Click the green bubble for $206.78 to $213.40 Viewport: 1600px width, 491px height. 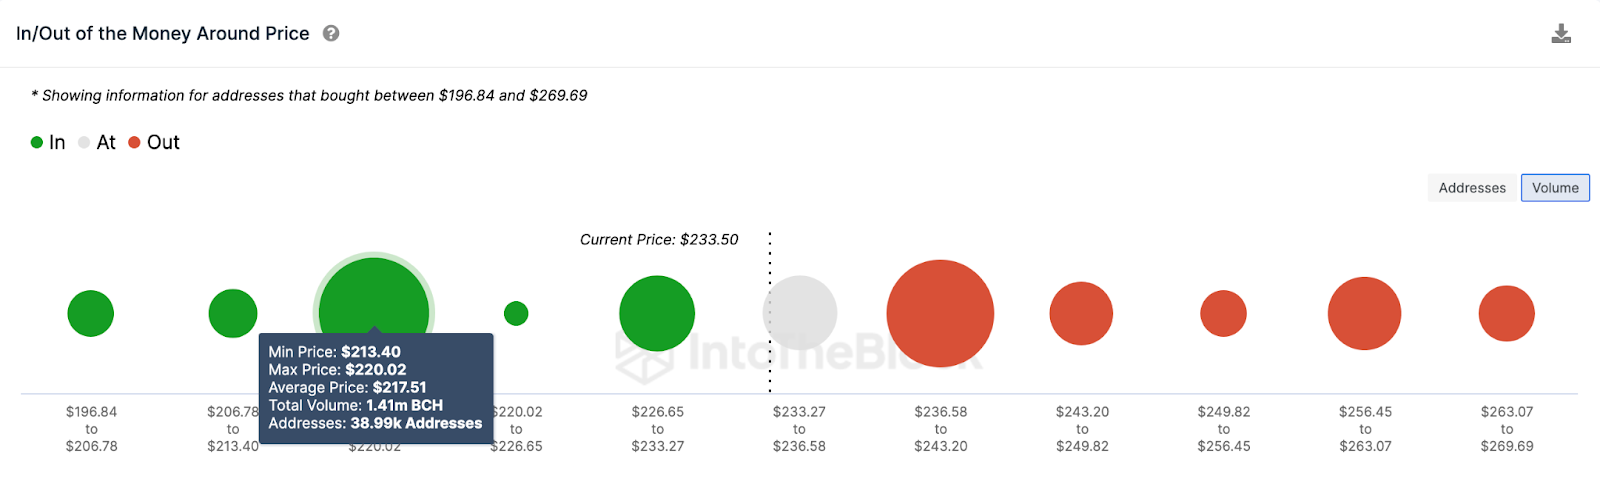(x=233, y=313)
